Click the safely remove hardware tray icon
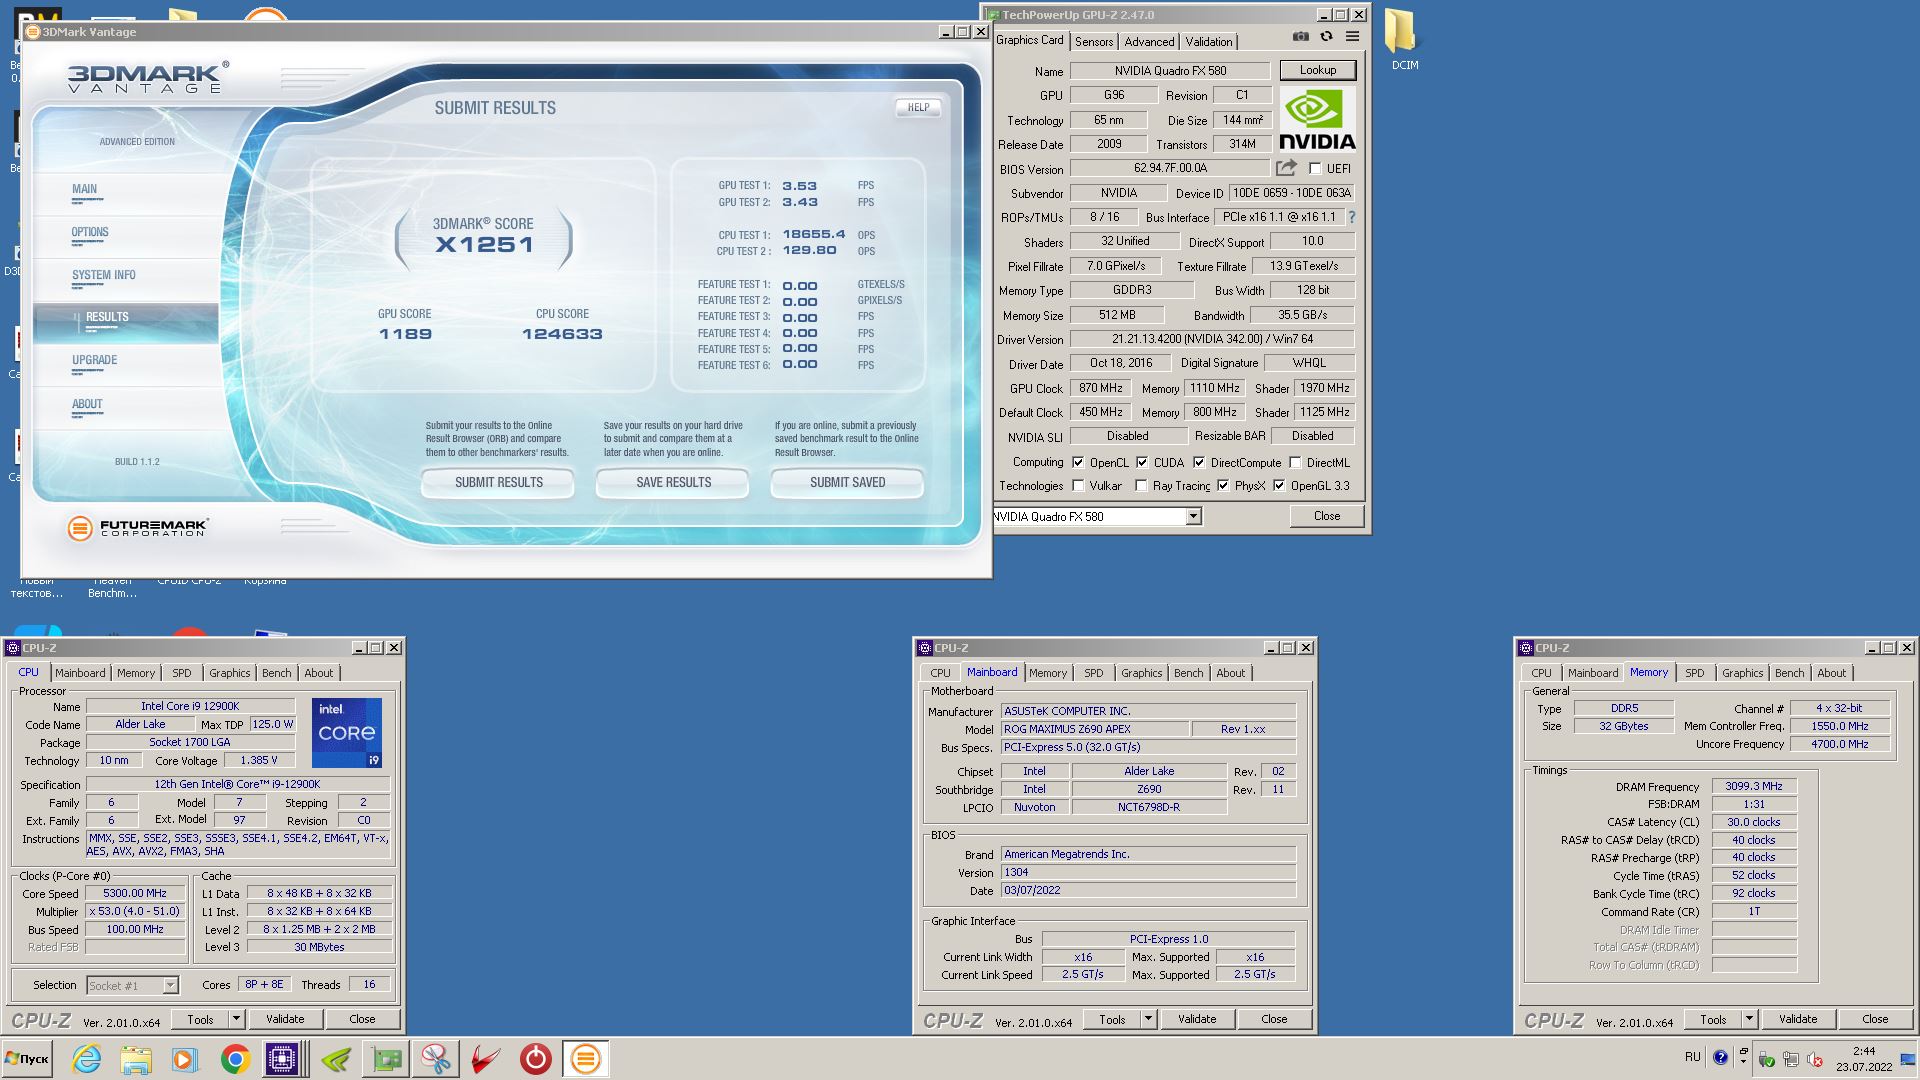The width and height of the screenshot is (1920, 1080). tap(1766, 1060)
